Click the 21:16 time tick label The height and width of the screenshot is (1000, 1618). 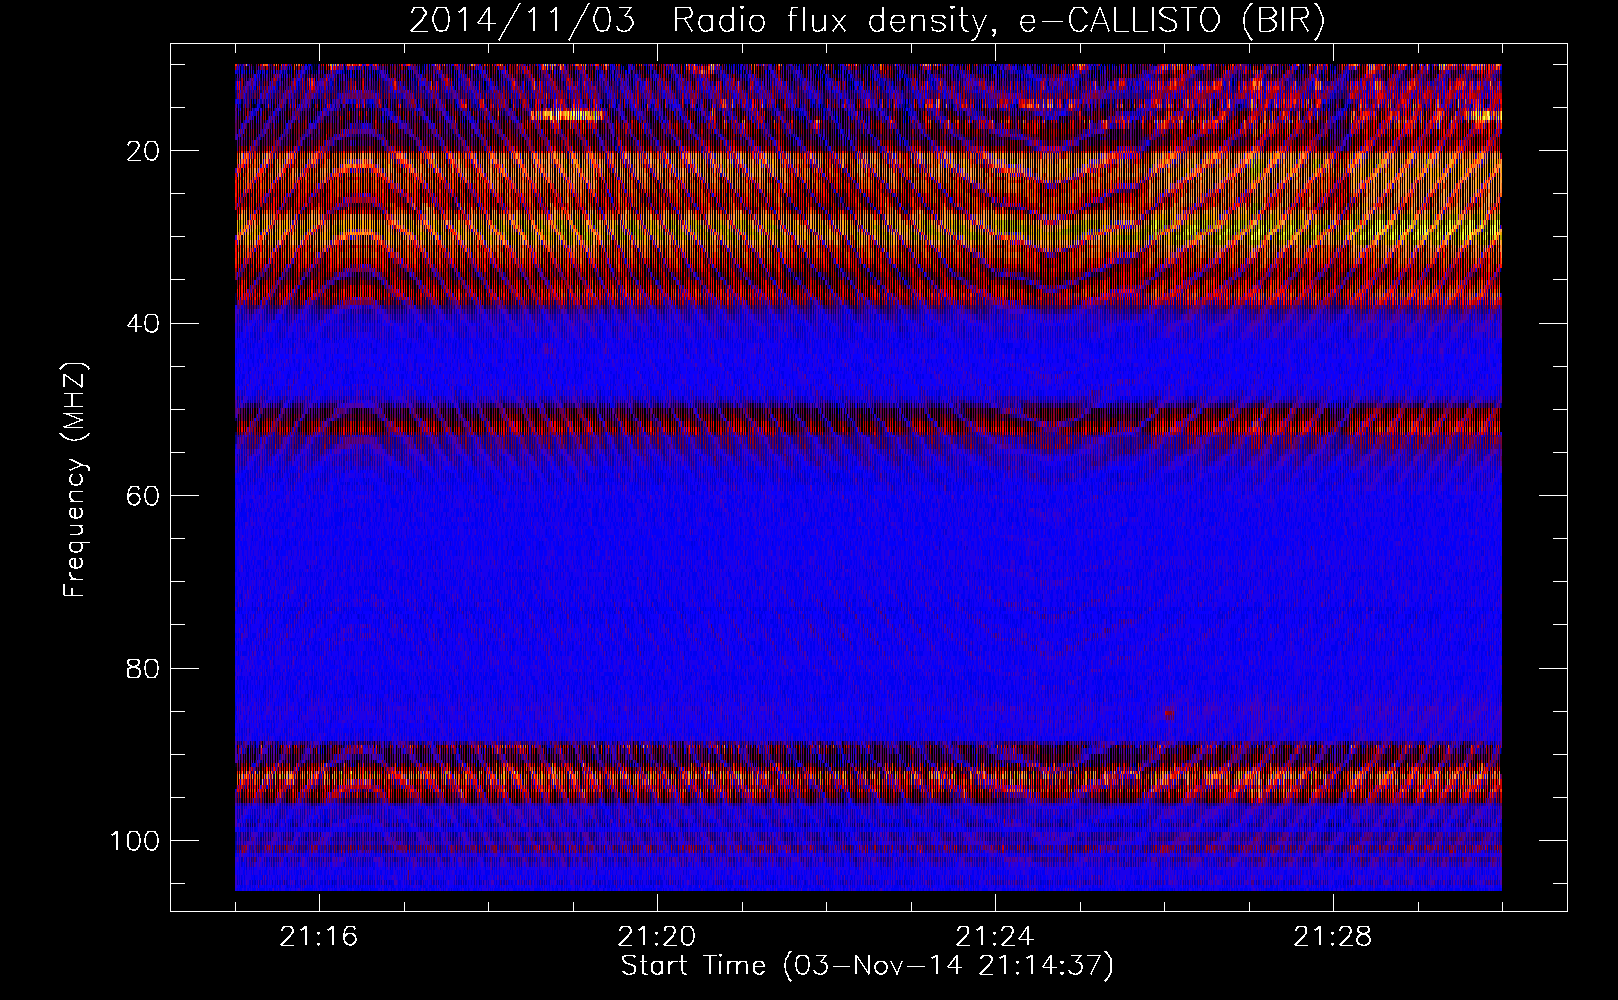319,937
